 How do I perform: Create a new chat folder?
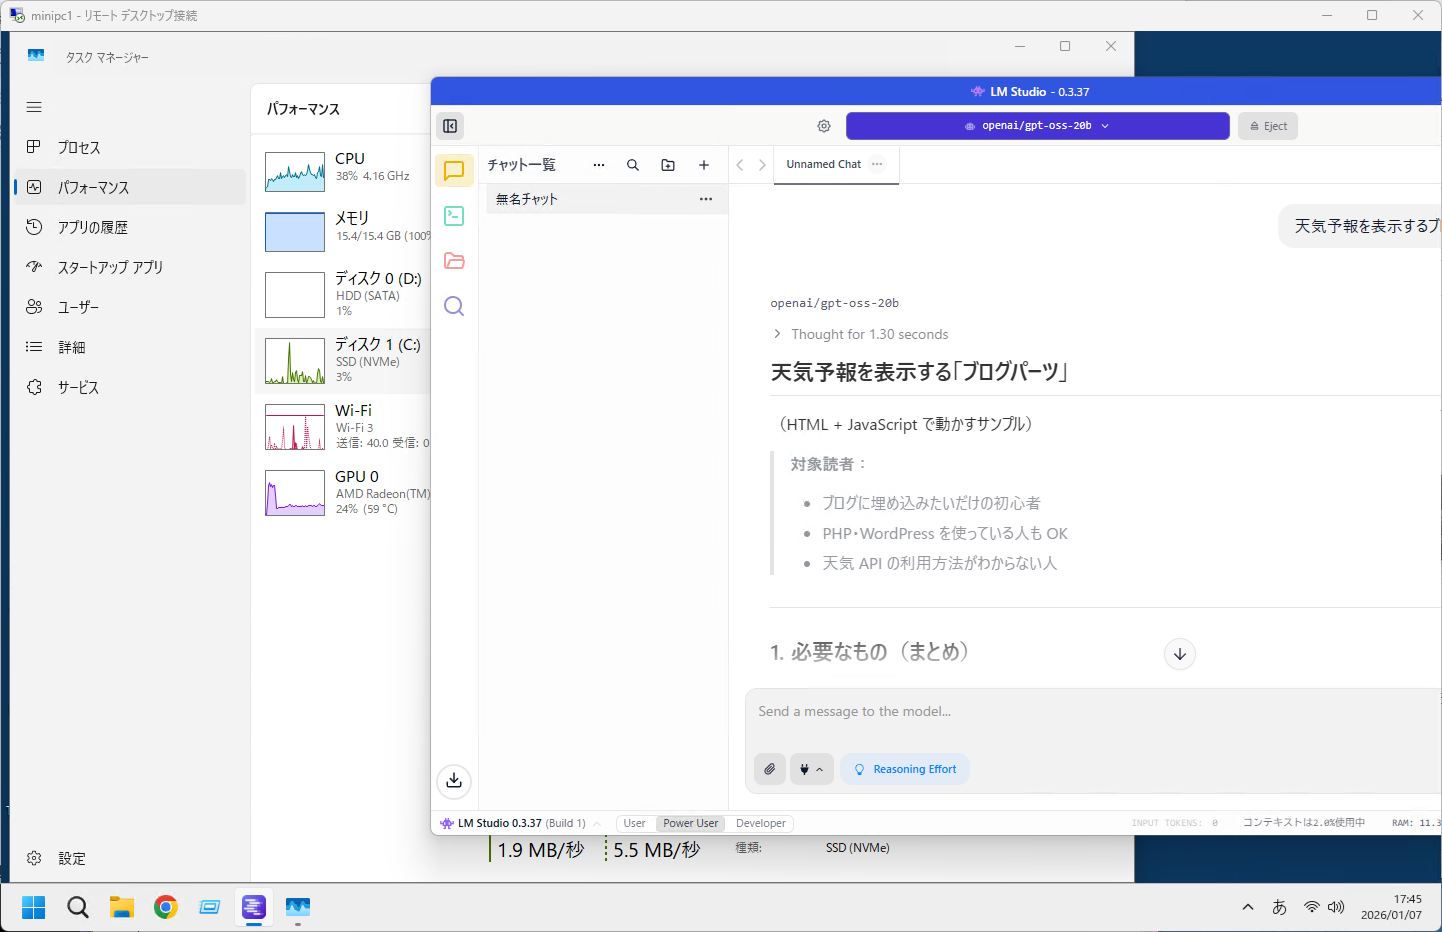(x=668, y=165)
